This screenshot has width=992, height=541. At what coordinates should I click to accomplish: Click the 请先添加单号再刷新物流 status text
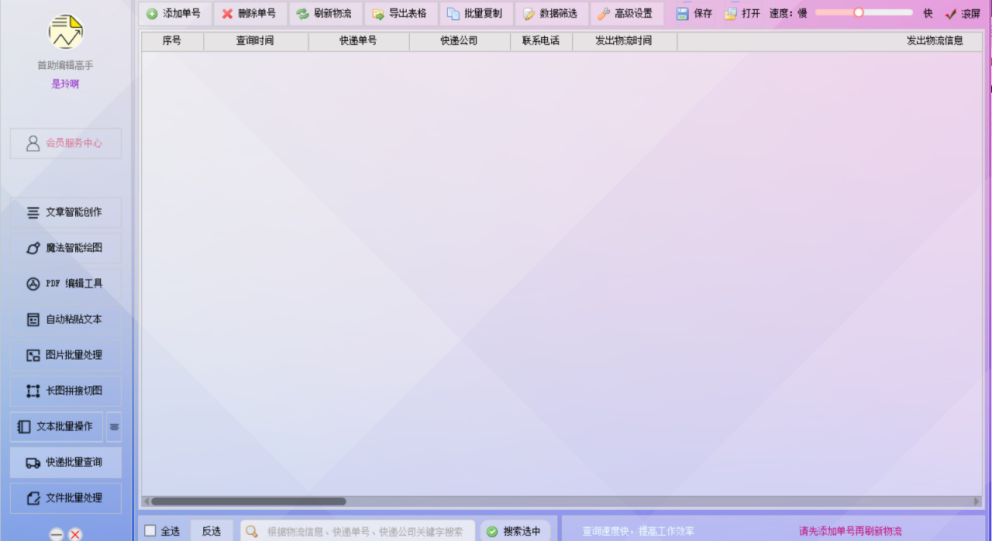pyautogui.click(x=850, y=532)
